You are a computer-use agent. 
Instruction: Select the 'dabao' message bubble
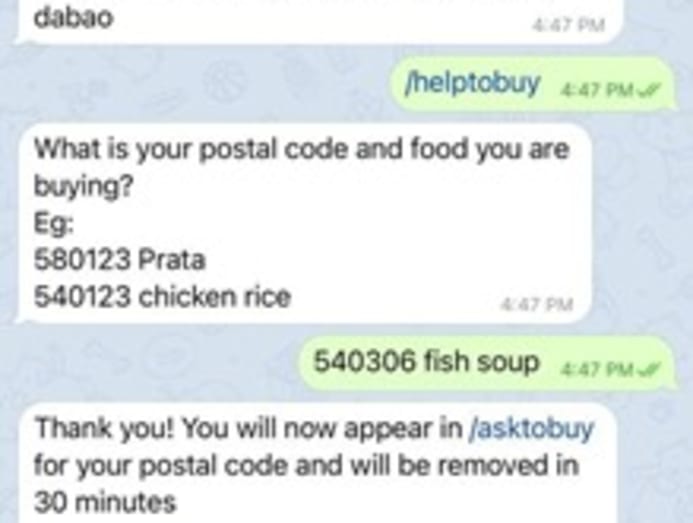point(316,21)
